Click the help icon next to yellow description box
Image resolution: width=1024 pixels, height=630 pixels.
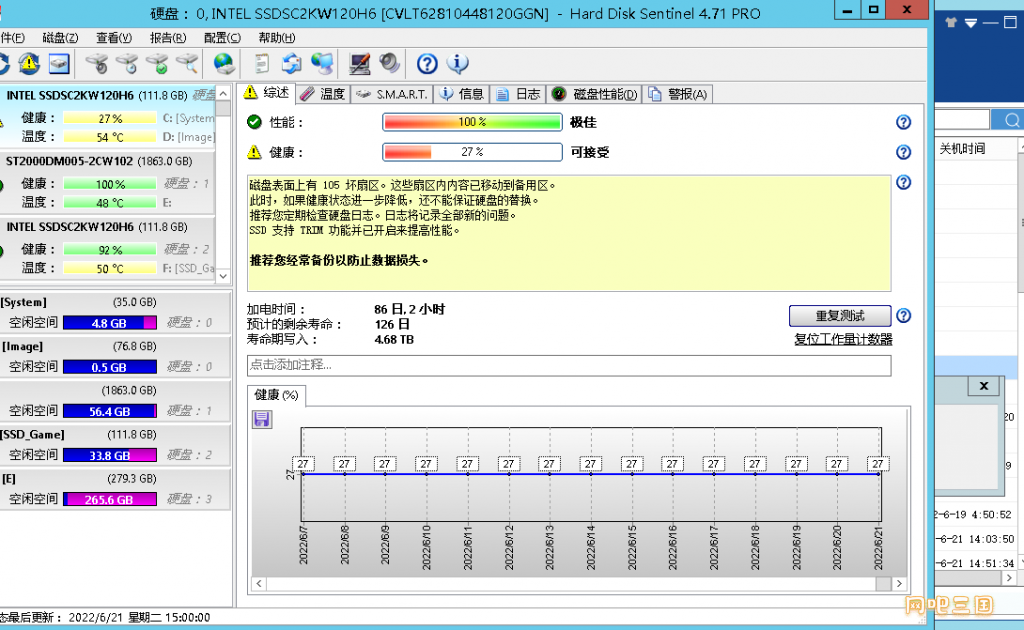coord(903,182)
